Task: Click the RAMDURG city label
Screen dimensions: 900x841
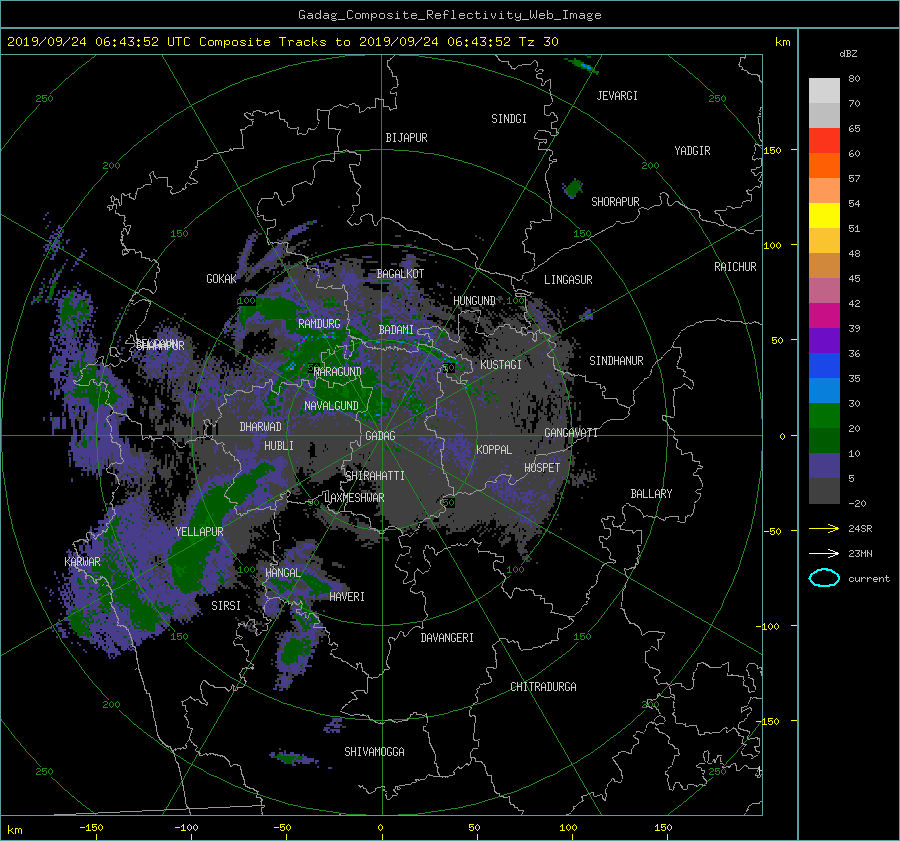Action: pyautogui.click(x=319, y=324)
